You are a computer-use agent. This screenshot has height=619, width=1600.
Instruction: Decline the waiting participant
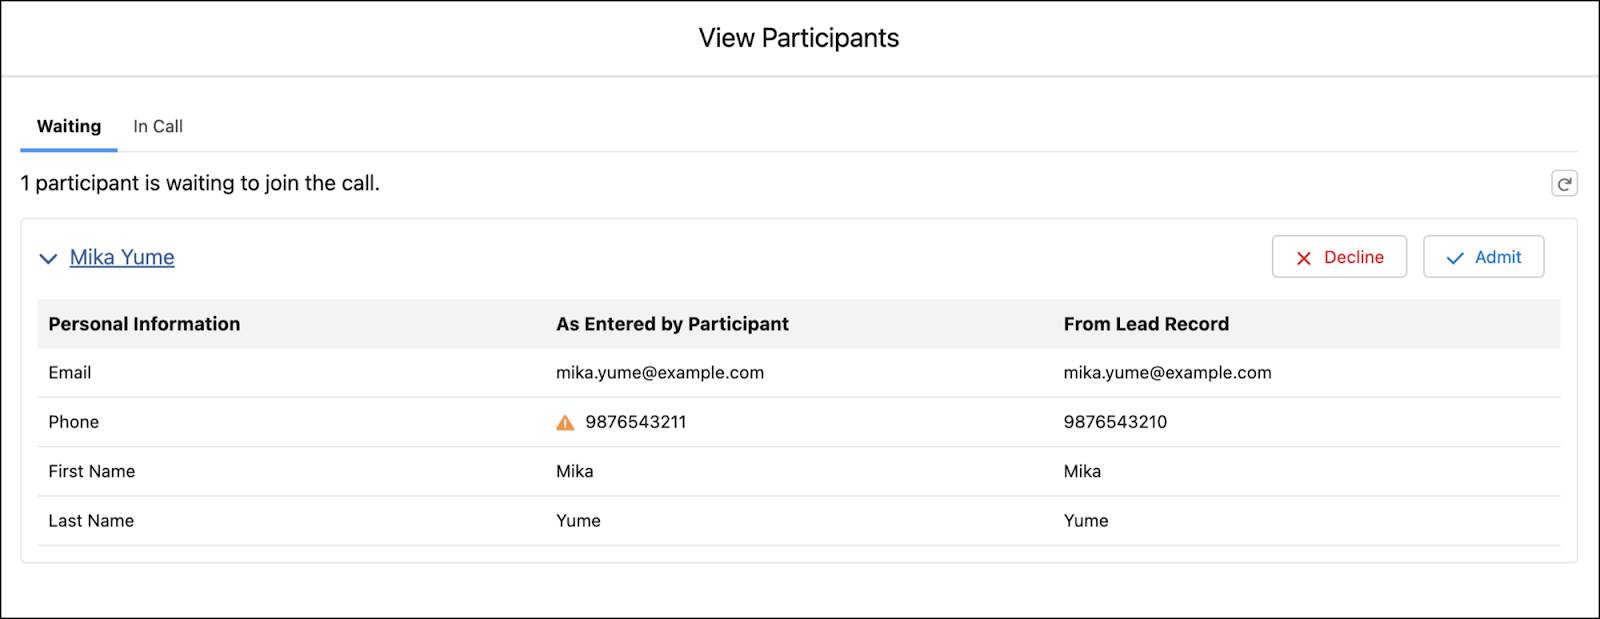click(1339, 257)
